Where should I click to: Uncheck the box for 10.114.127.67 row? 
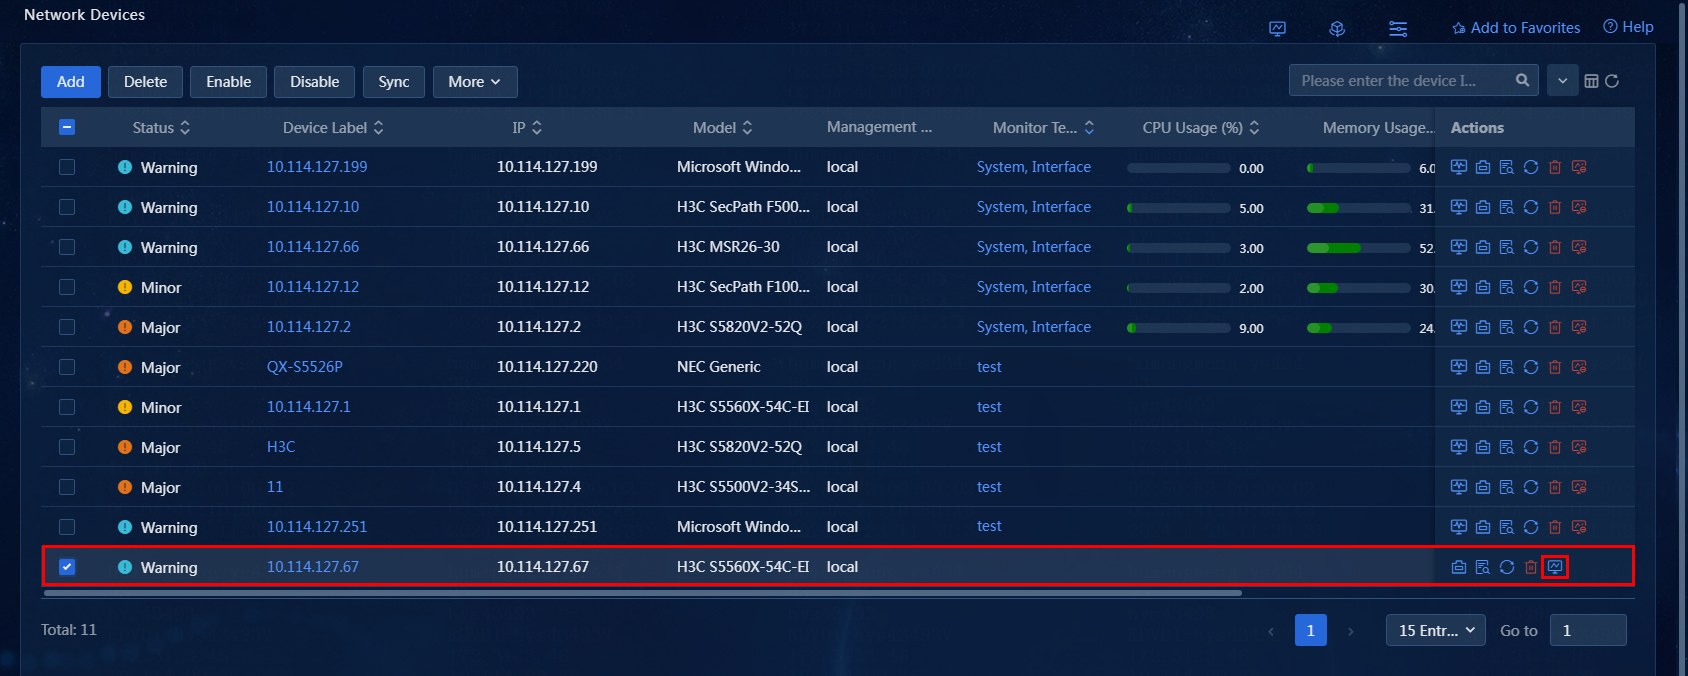point(67,567)
